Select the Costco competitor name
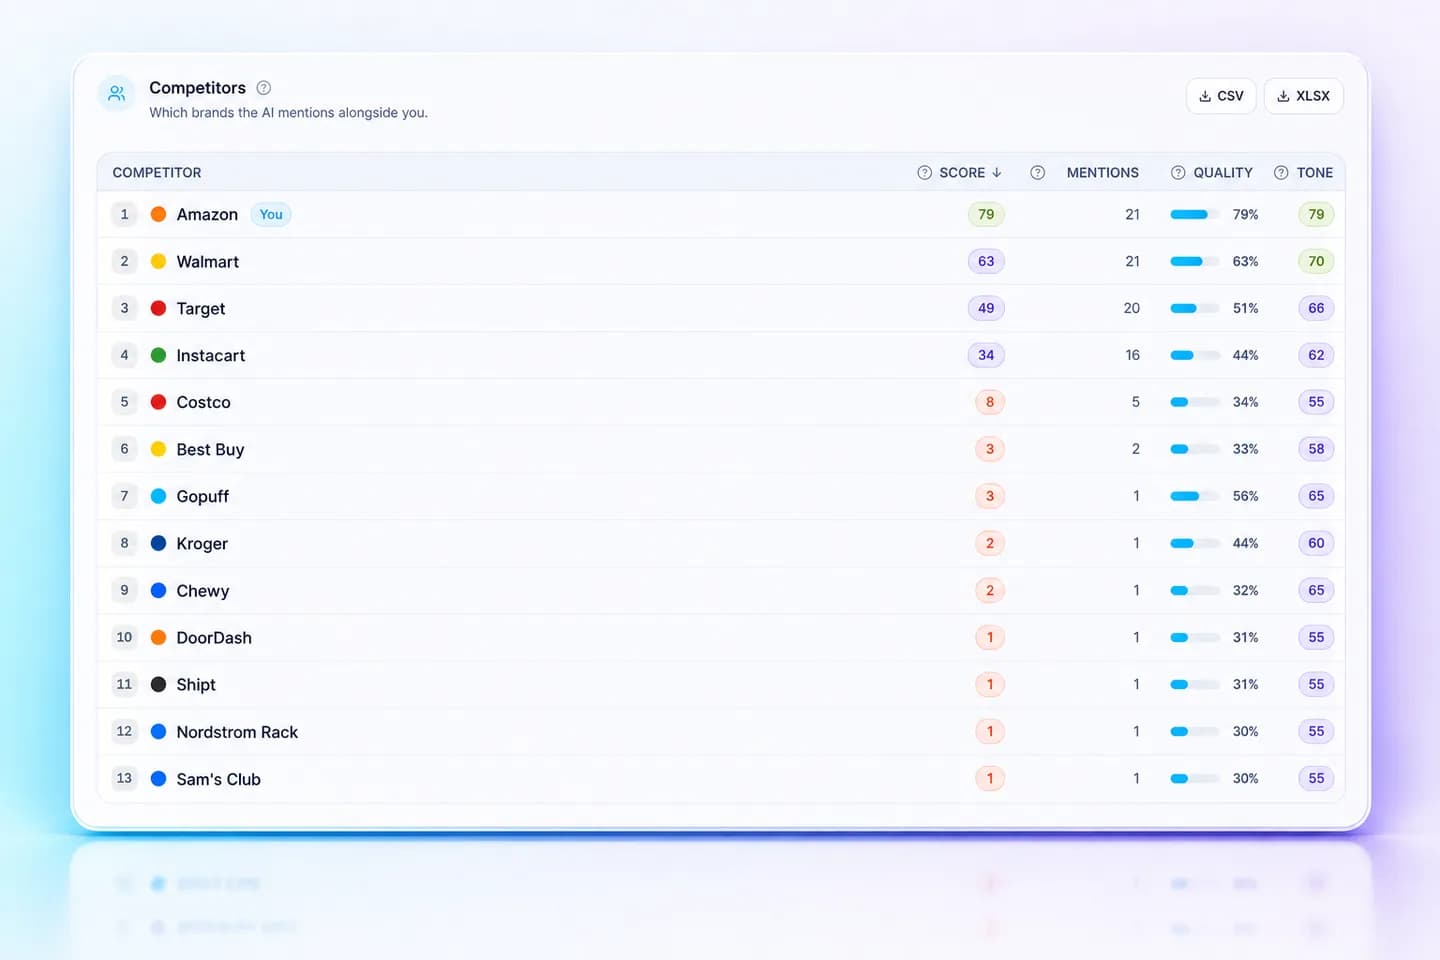The image size is (1440, 960). click(204, 402)
